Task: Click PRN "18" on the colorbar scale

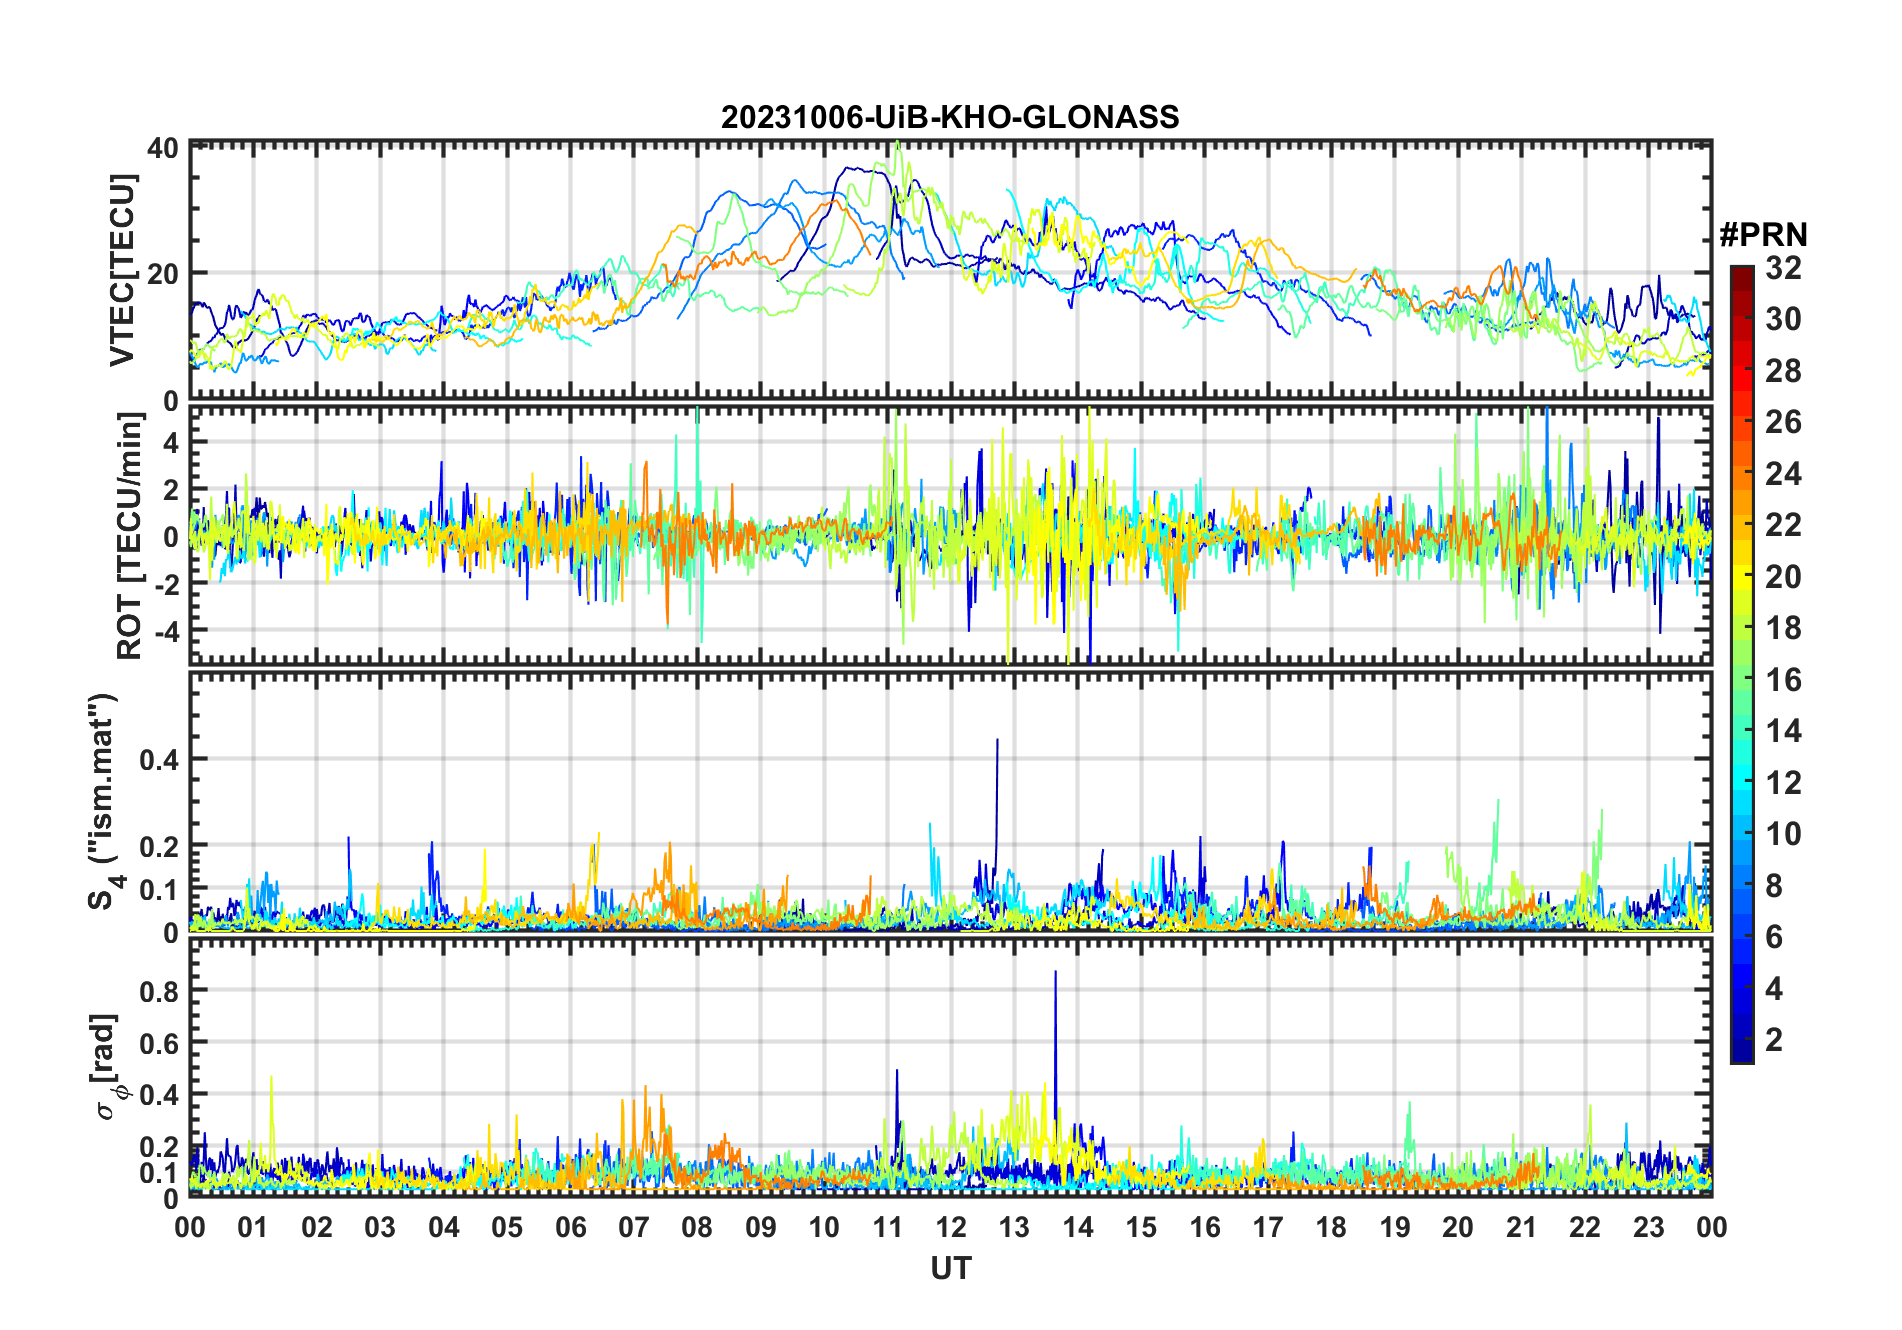Action: tap(1784, 628)
